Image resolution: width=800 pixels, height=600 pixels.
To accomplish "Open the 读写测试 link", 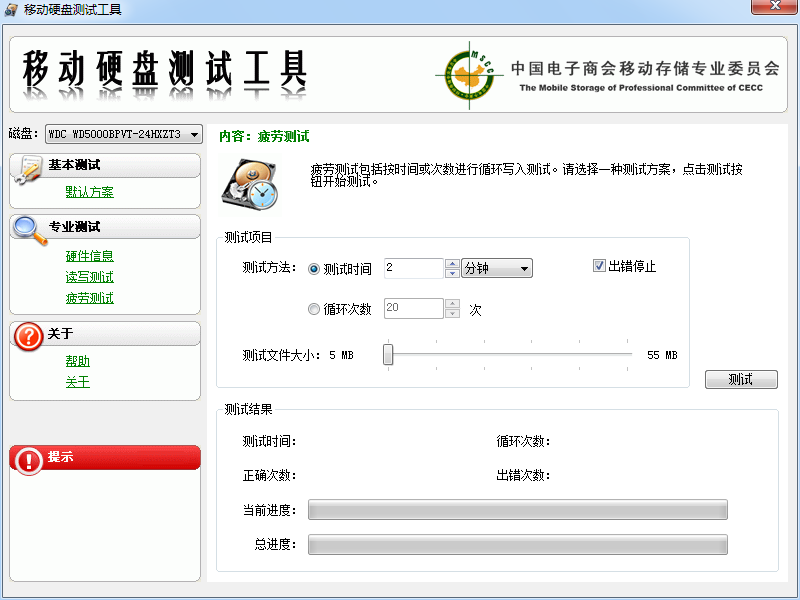I will pyautogui.click(x=90, y=277).
